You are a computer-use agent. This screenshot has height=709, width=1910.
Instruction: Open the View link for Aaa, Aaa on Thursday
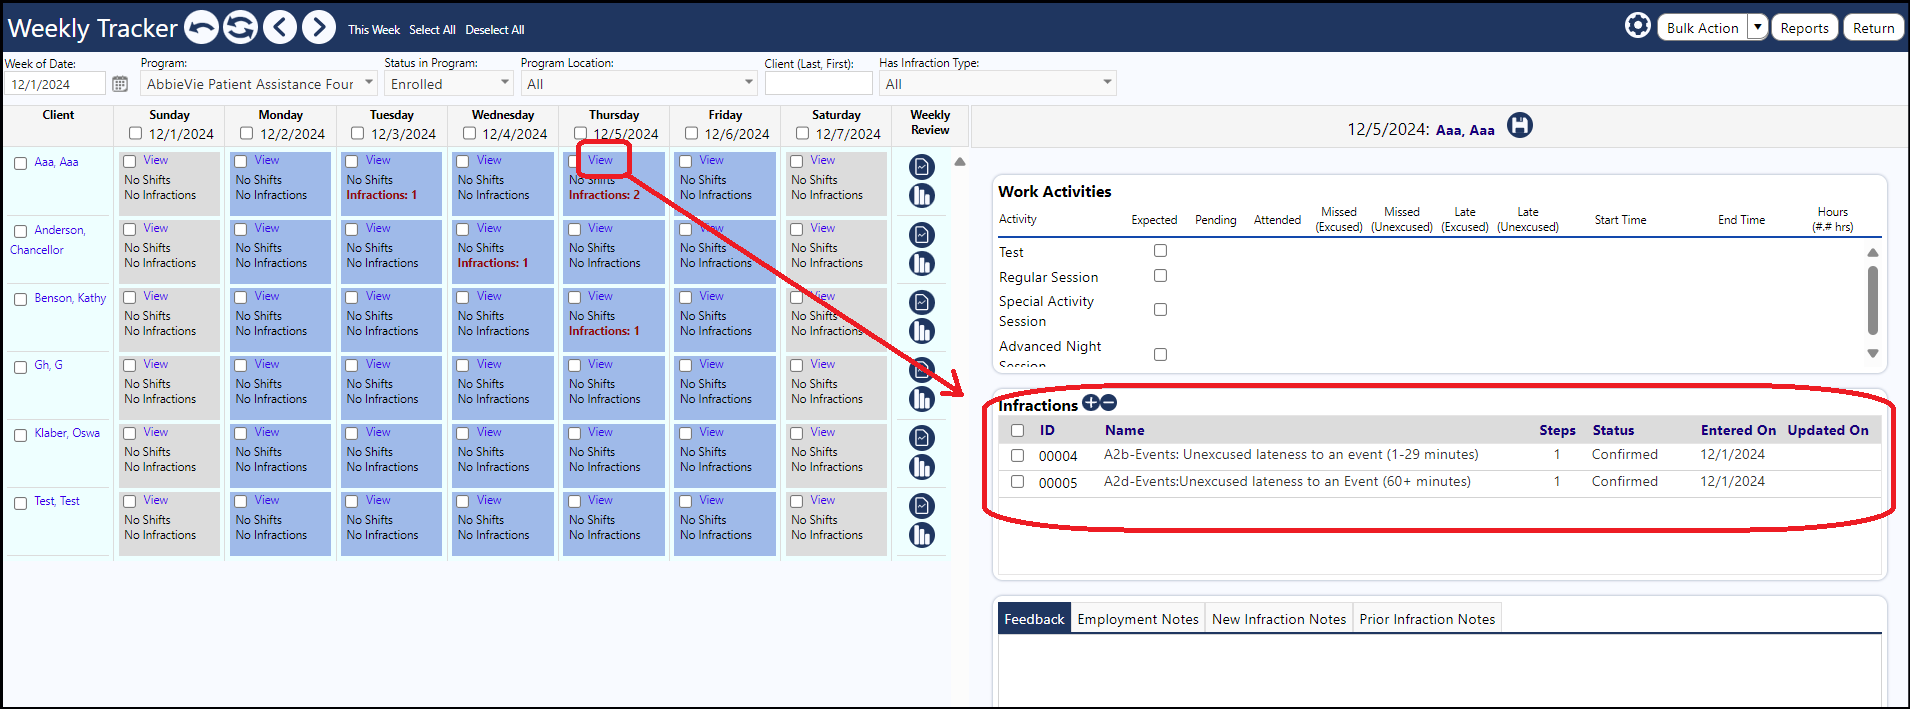coord(600,160)
